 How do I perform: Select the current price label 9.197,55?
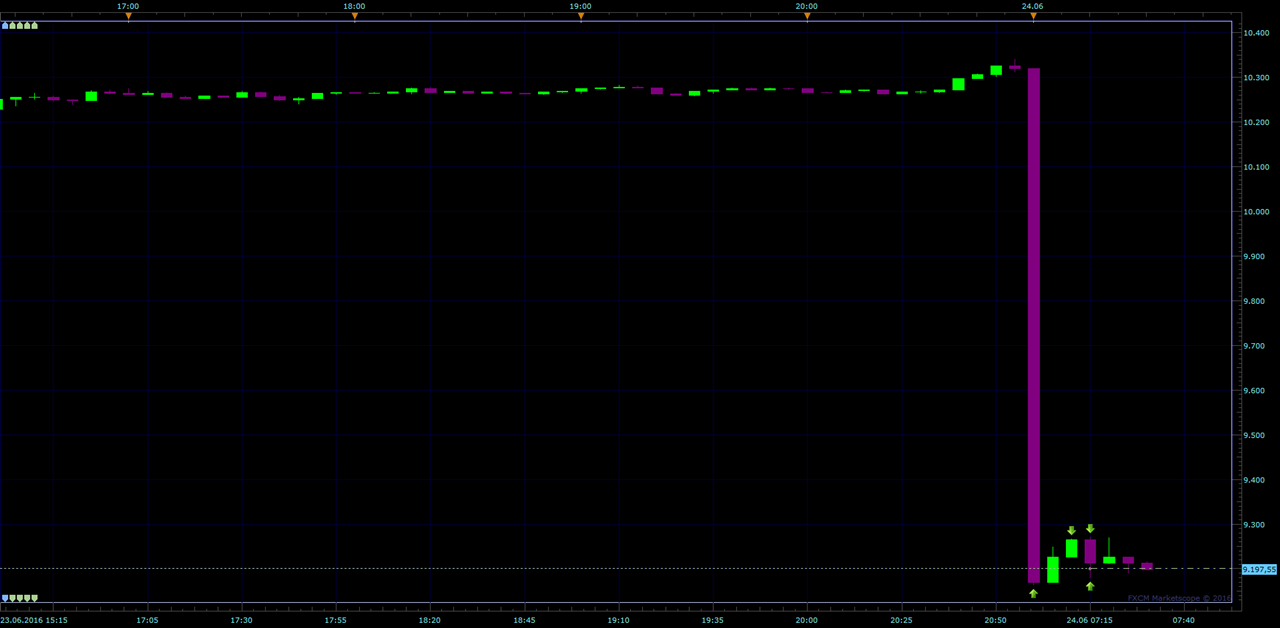click(x=1259, y=569)
